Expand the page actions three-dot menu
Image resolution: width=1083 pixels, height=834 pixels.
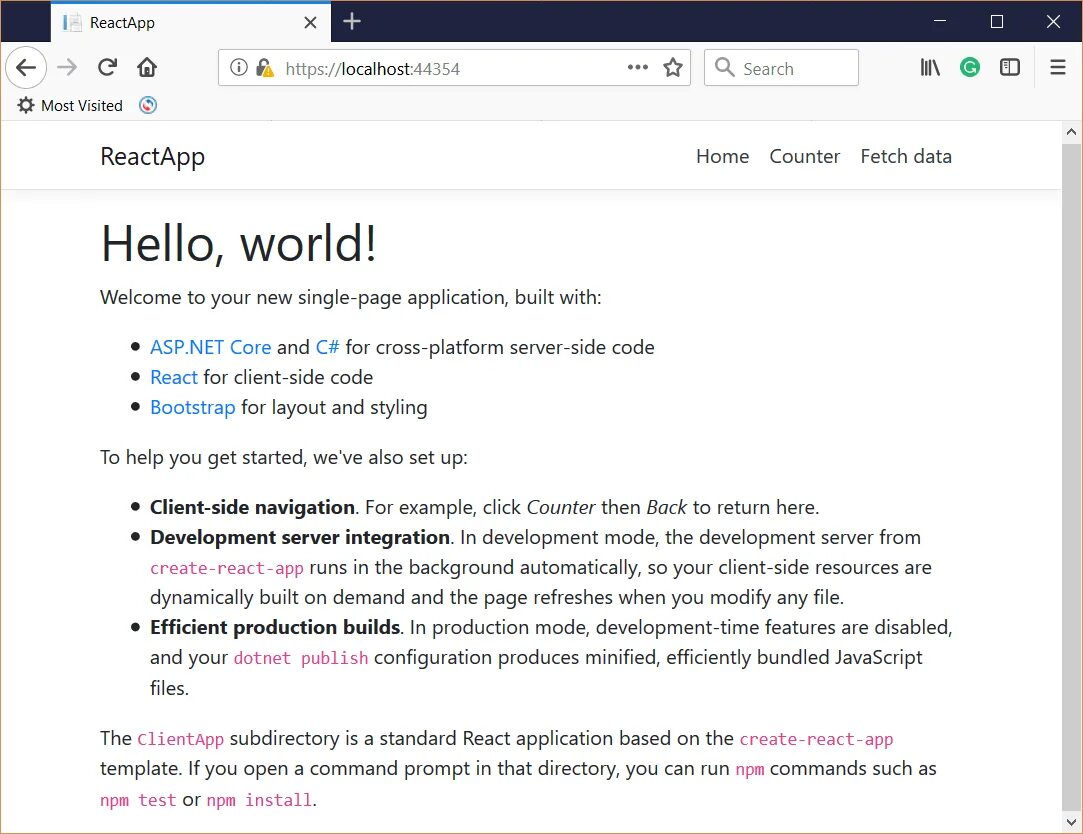click(x=638, y=68)
